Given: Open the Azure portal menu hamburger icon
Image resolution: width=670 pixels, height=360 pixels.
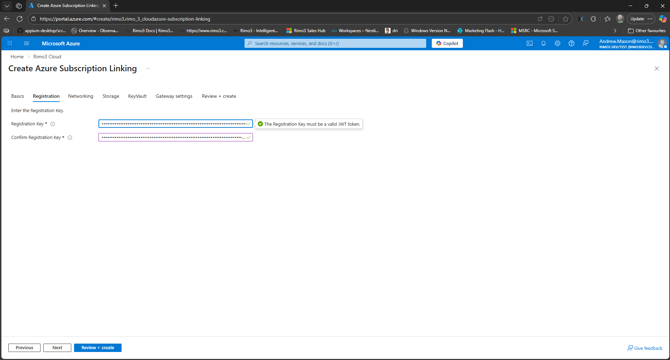Looking at the screenshot, I should [26, 43].
